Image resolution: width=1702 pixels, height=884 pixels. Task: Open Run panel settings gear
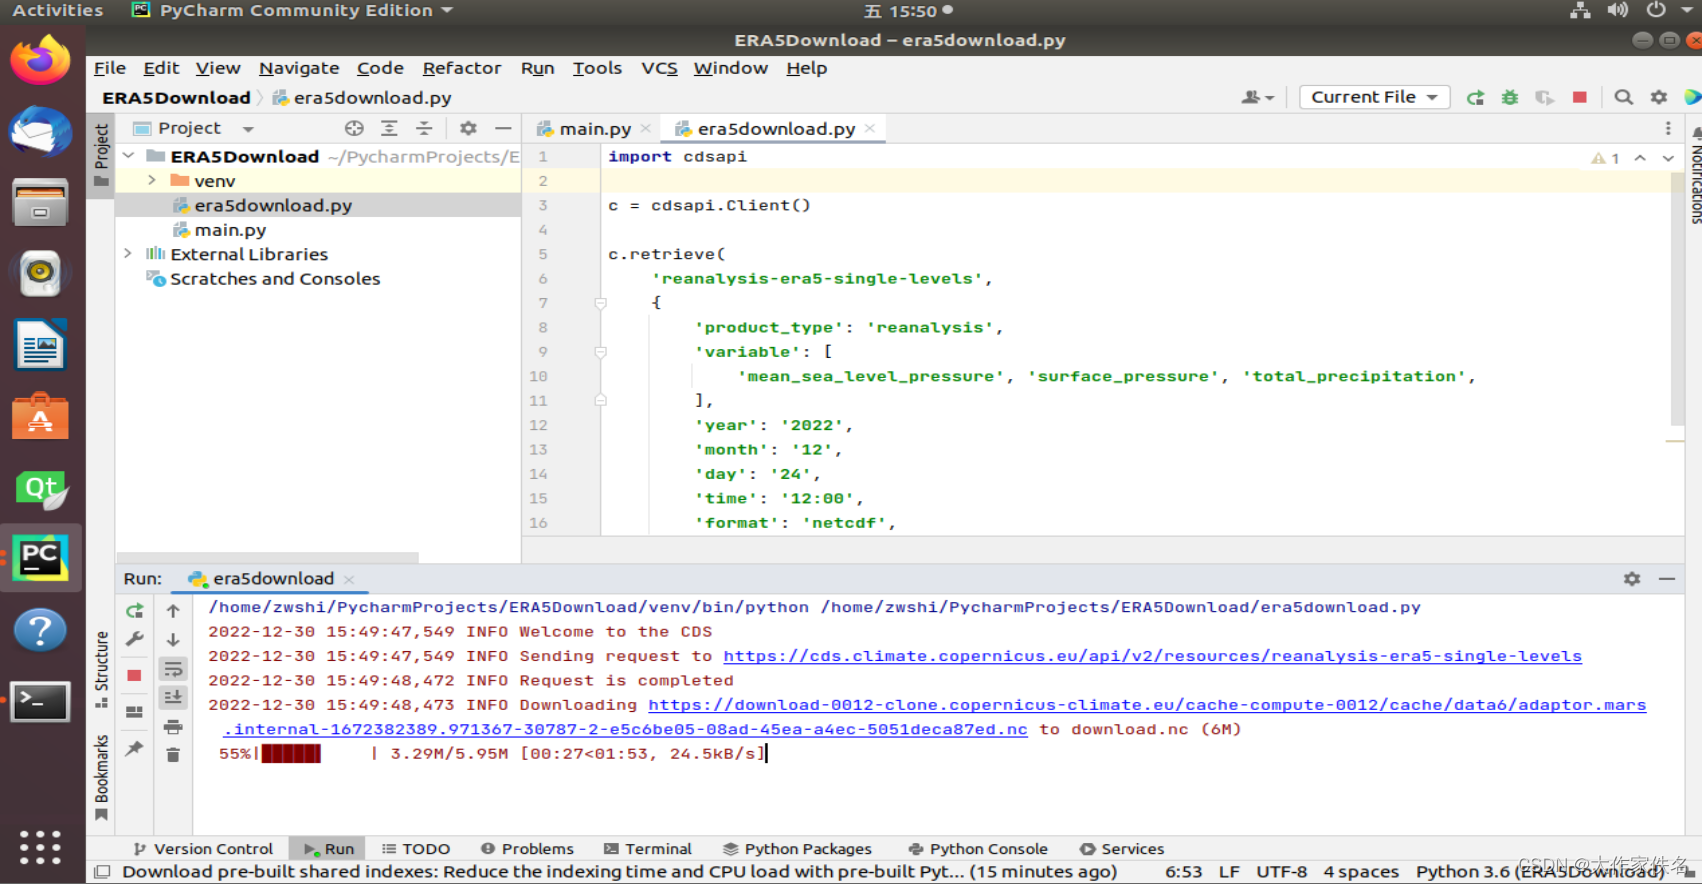[1632, 579]
